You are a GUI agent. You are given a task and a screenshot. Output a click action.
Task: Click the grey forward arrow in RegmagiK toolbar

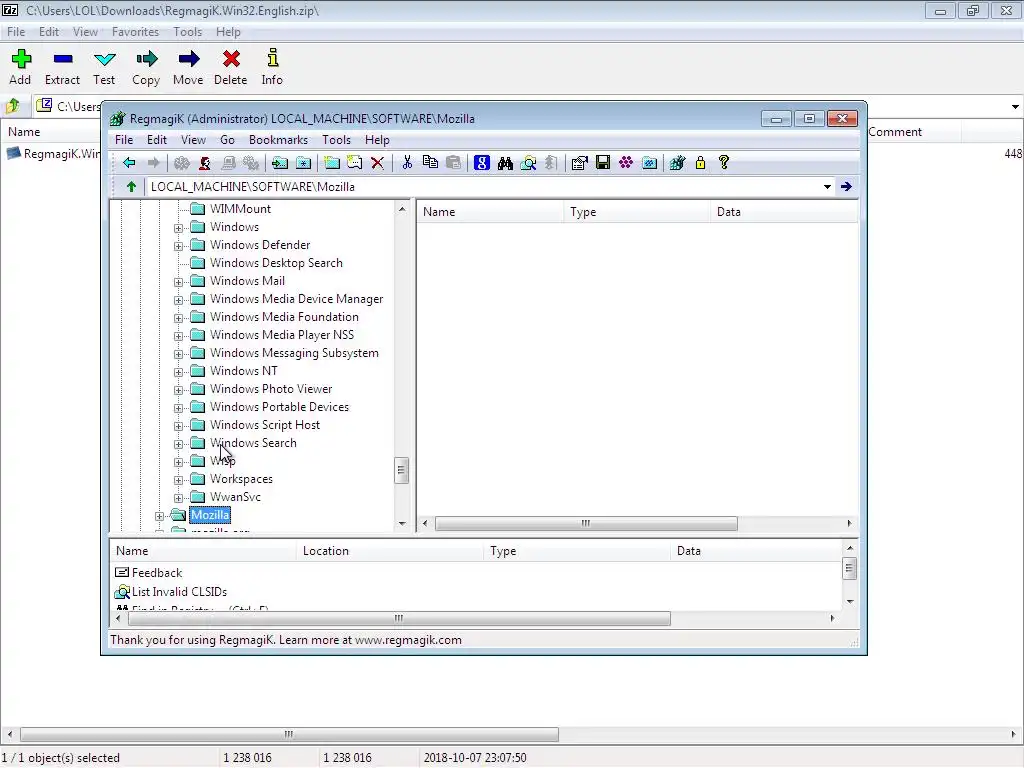point(153,163)
